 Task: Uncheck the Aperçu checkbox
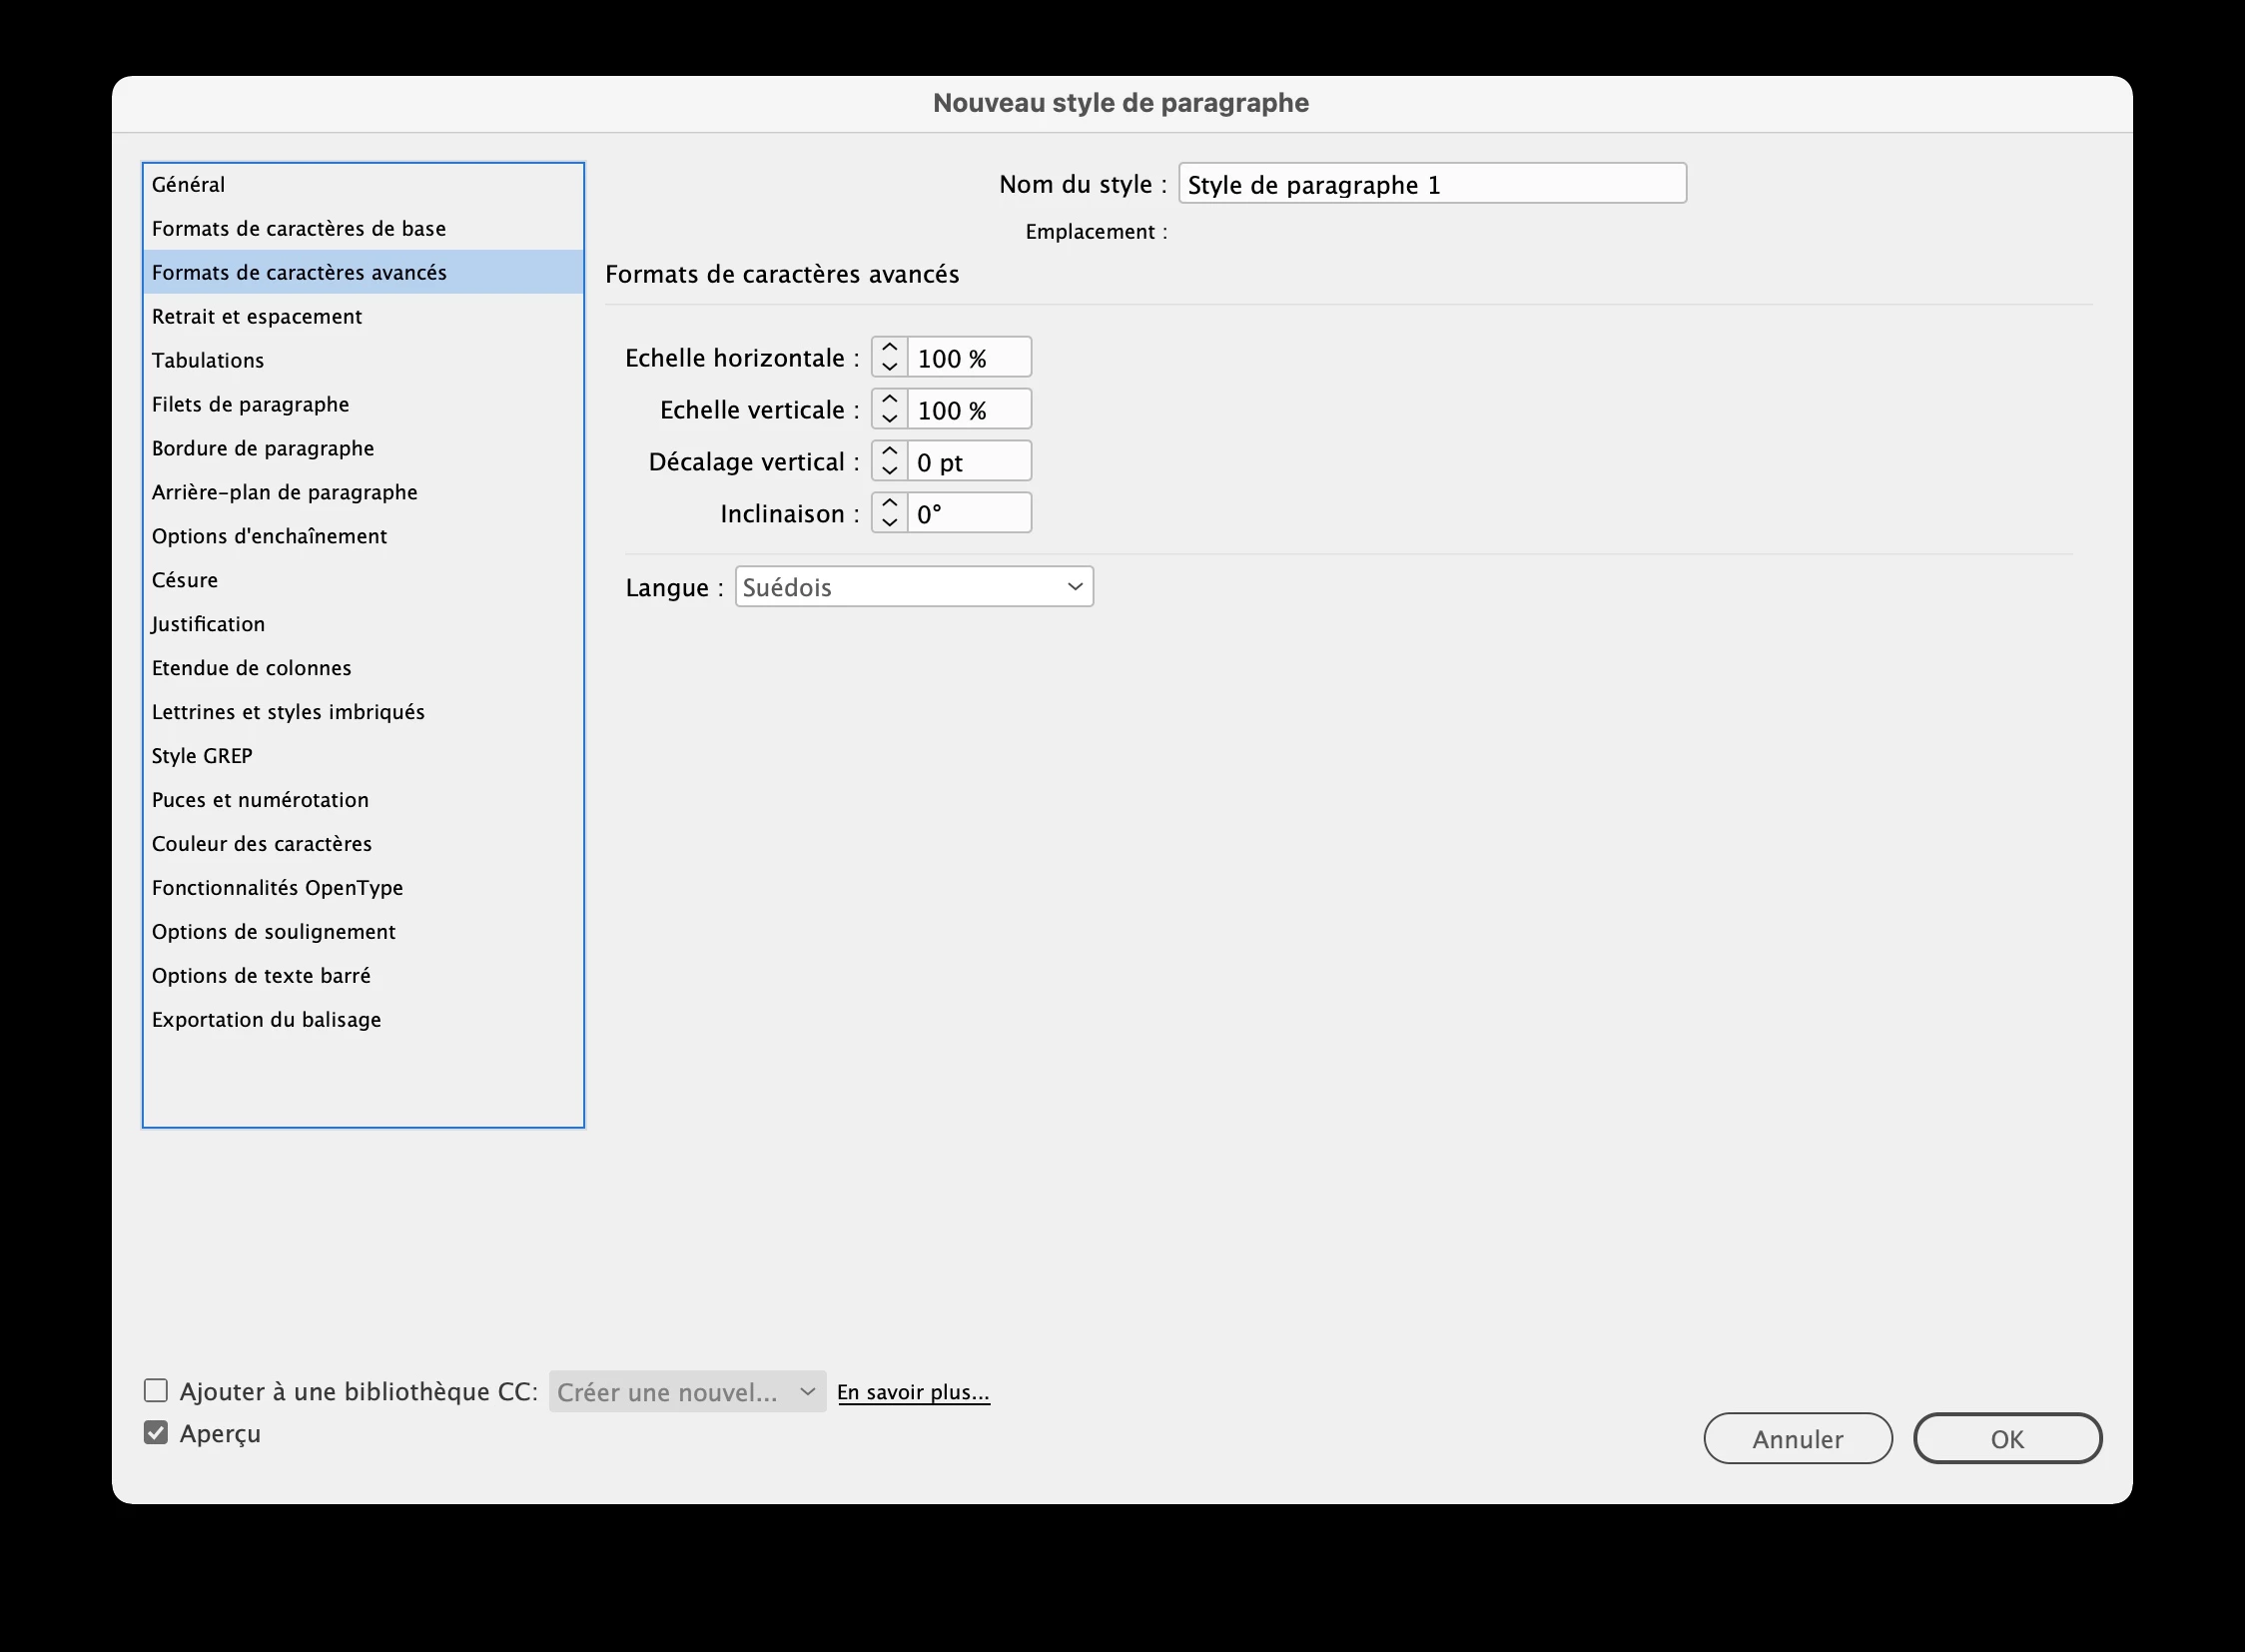(x=156, y=1433)
